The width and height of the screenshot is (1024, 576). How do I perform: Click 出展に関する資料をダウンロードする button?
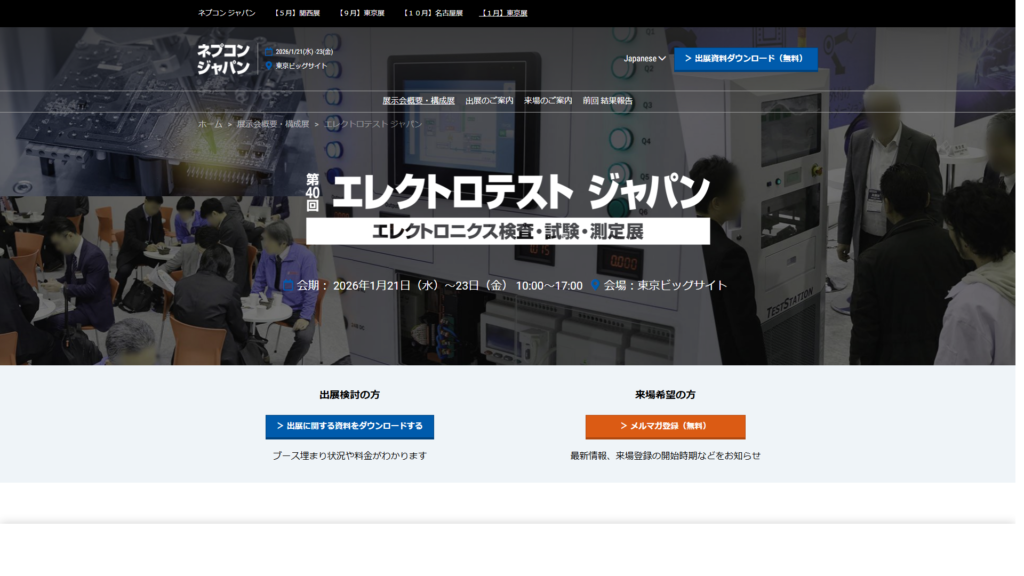(x=349, y=426)
